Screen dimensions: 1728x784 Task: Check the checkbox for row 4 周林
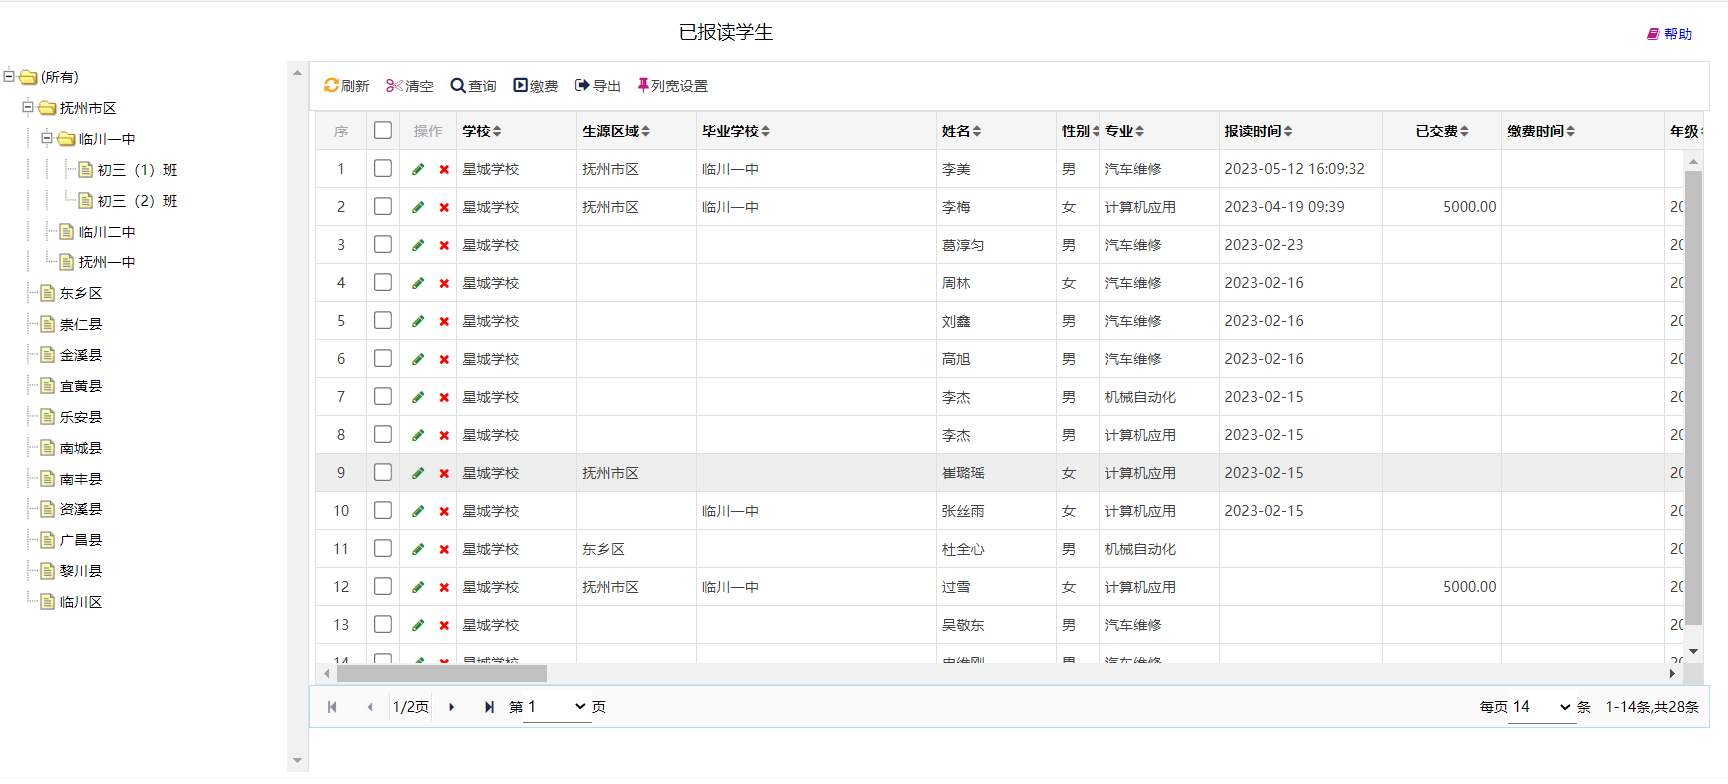tap(383, 282)
